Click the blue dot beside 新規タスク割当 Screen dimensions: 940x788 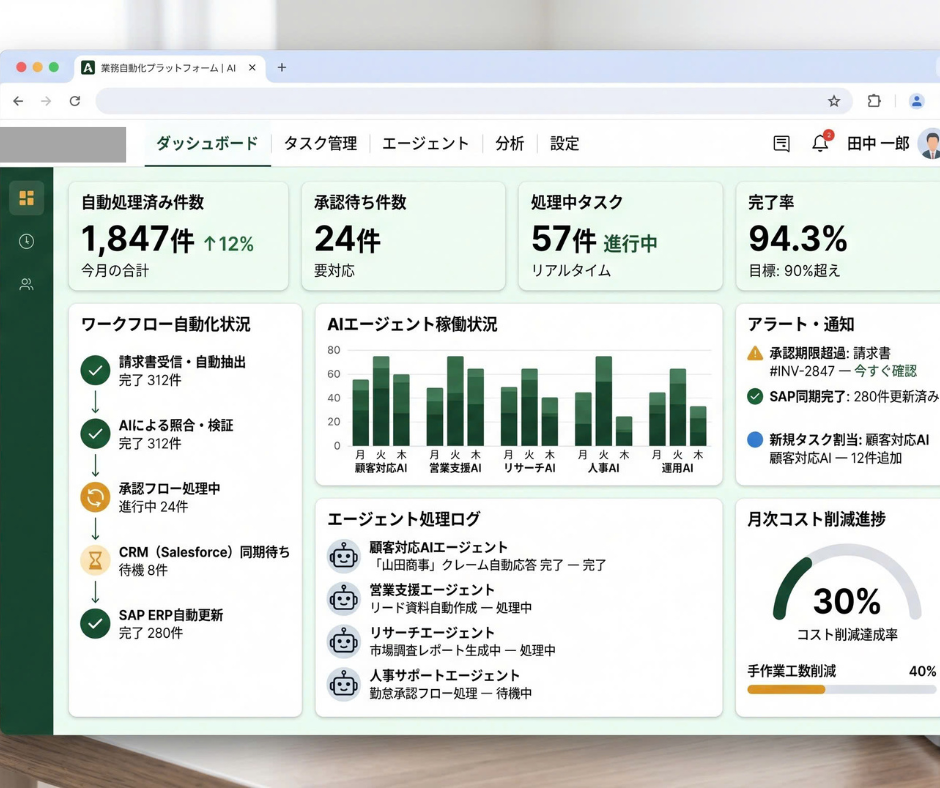[755, 440]
